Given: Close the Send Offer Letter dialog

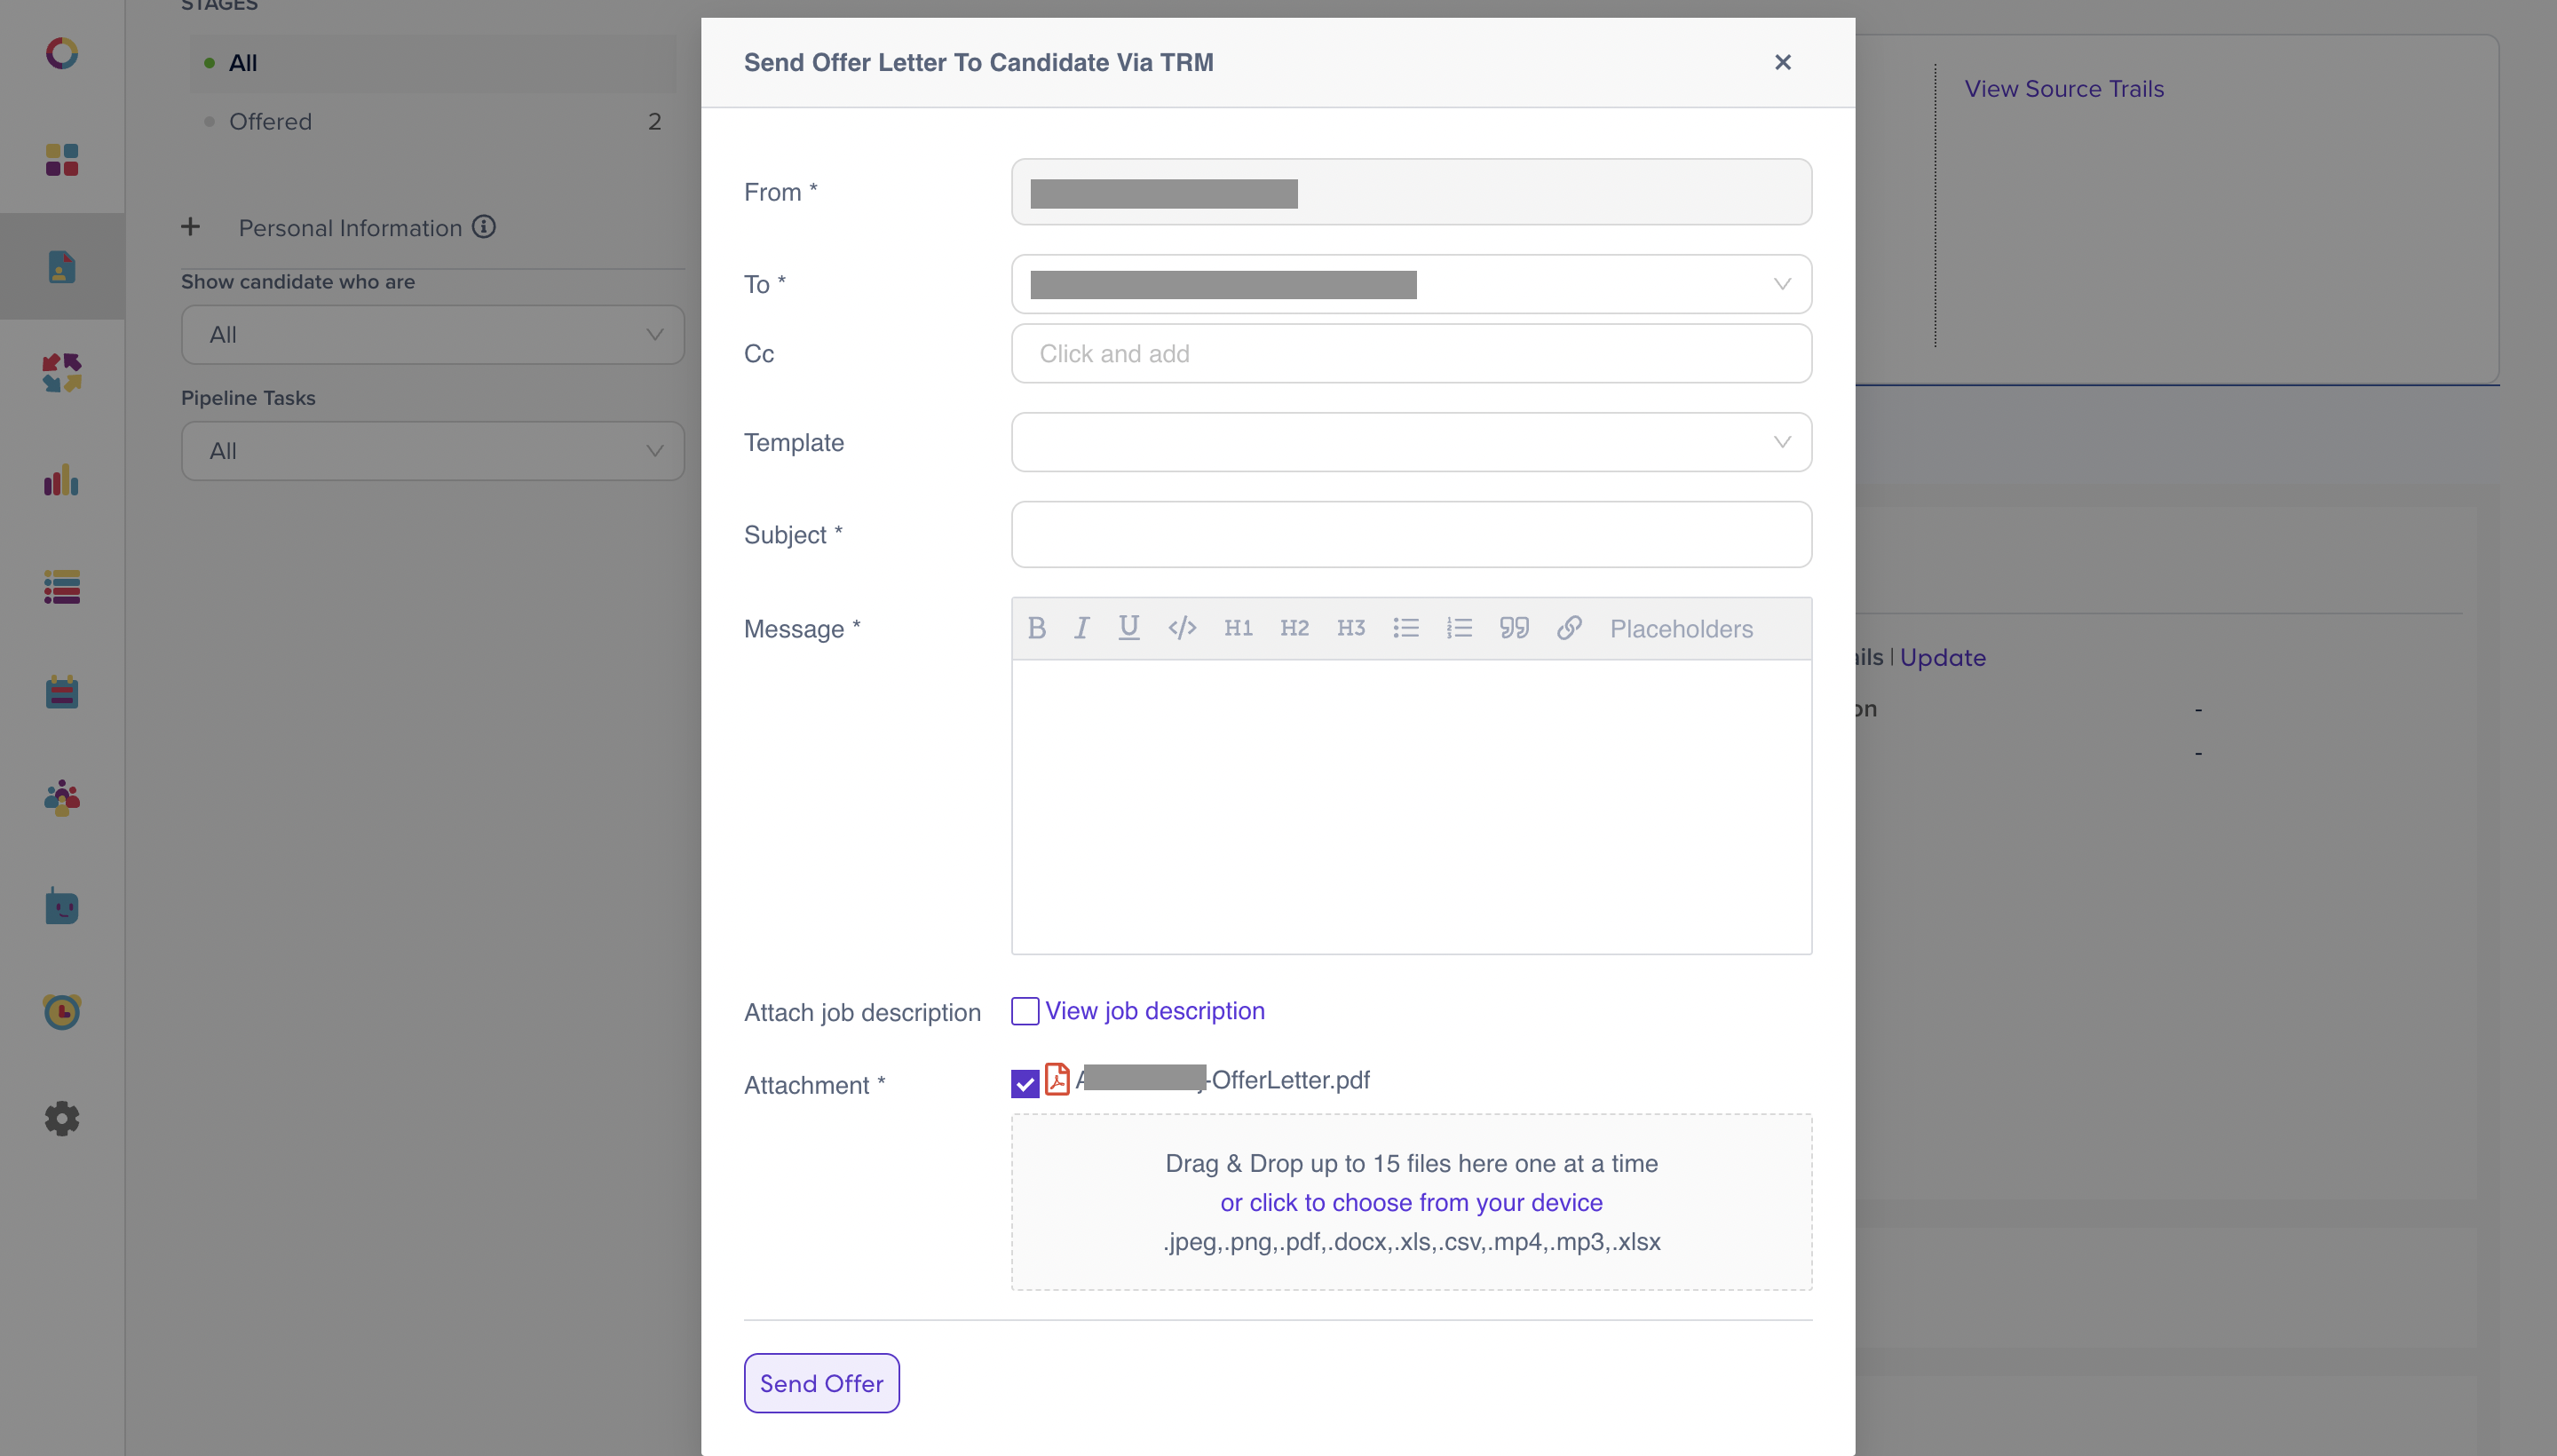Looking at the screenshot, I should click(1782, 62).
